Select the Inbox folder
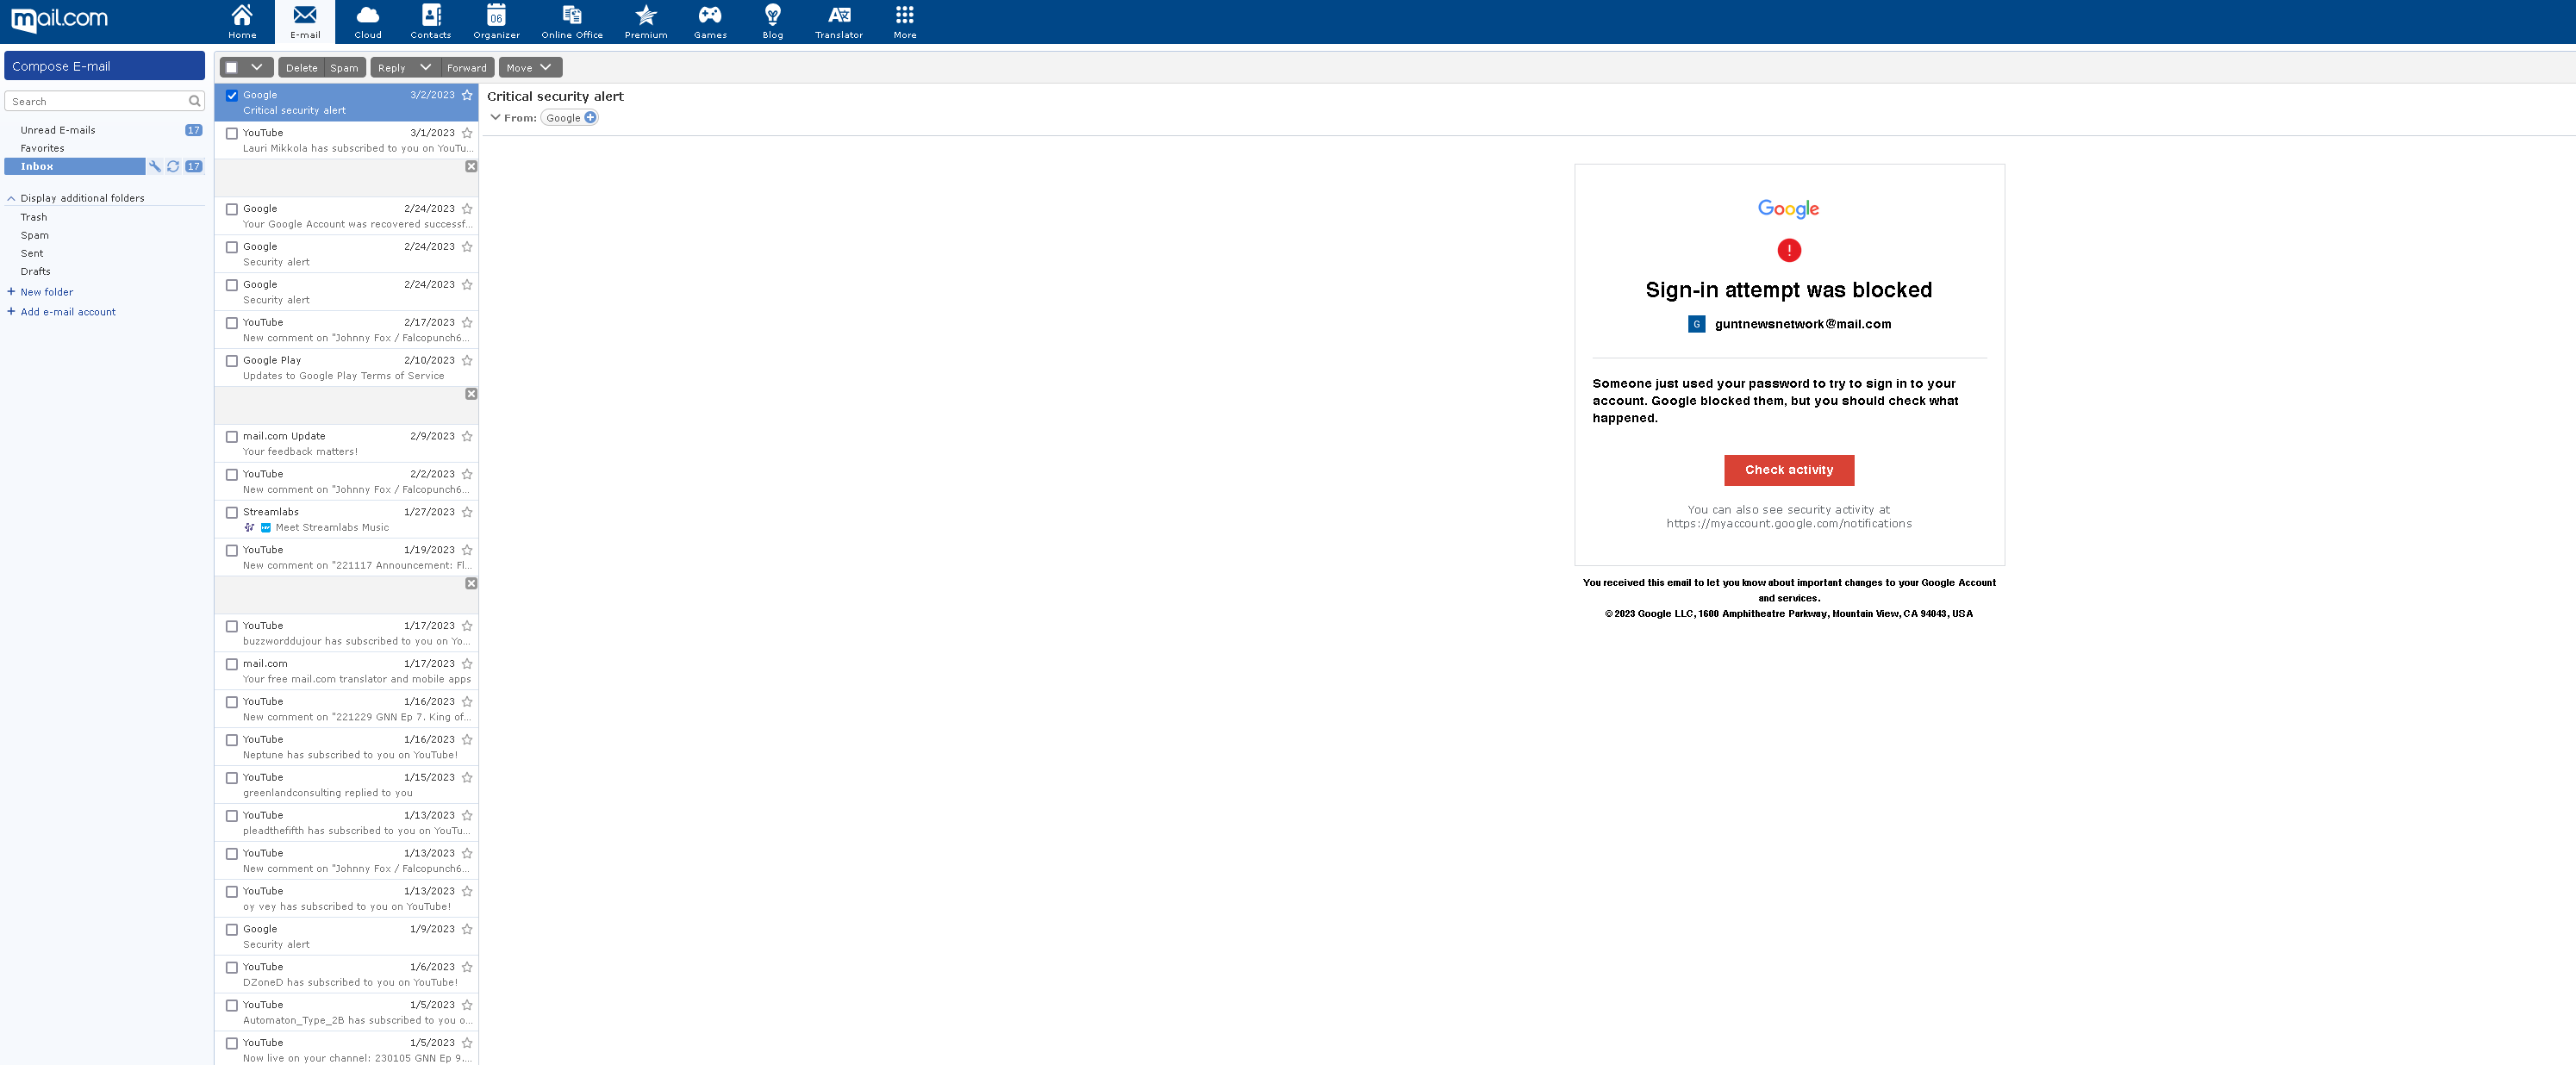Screen dimensions: 2576x1065 75,166
